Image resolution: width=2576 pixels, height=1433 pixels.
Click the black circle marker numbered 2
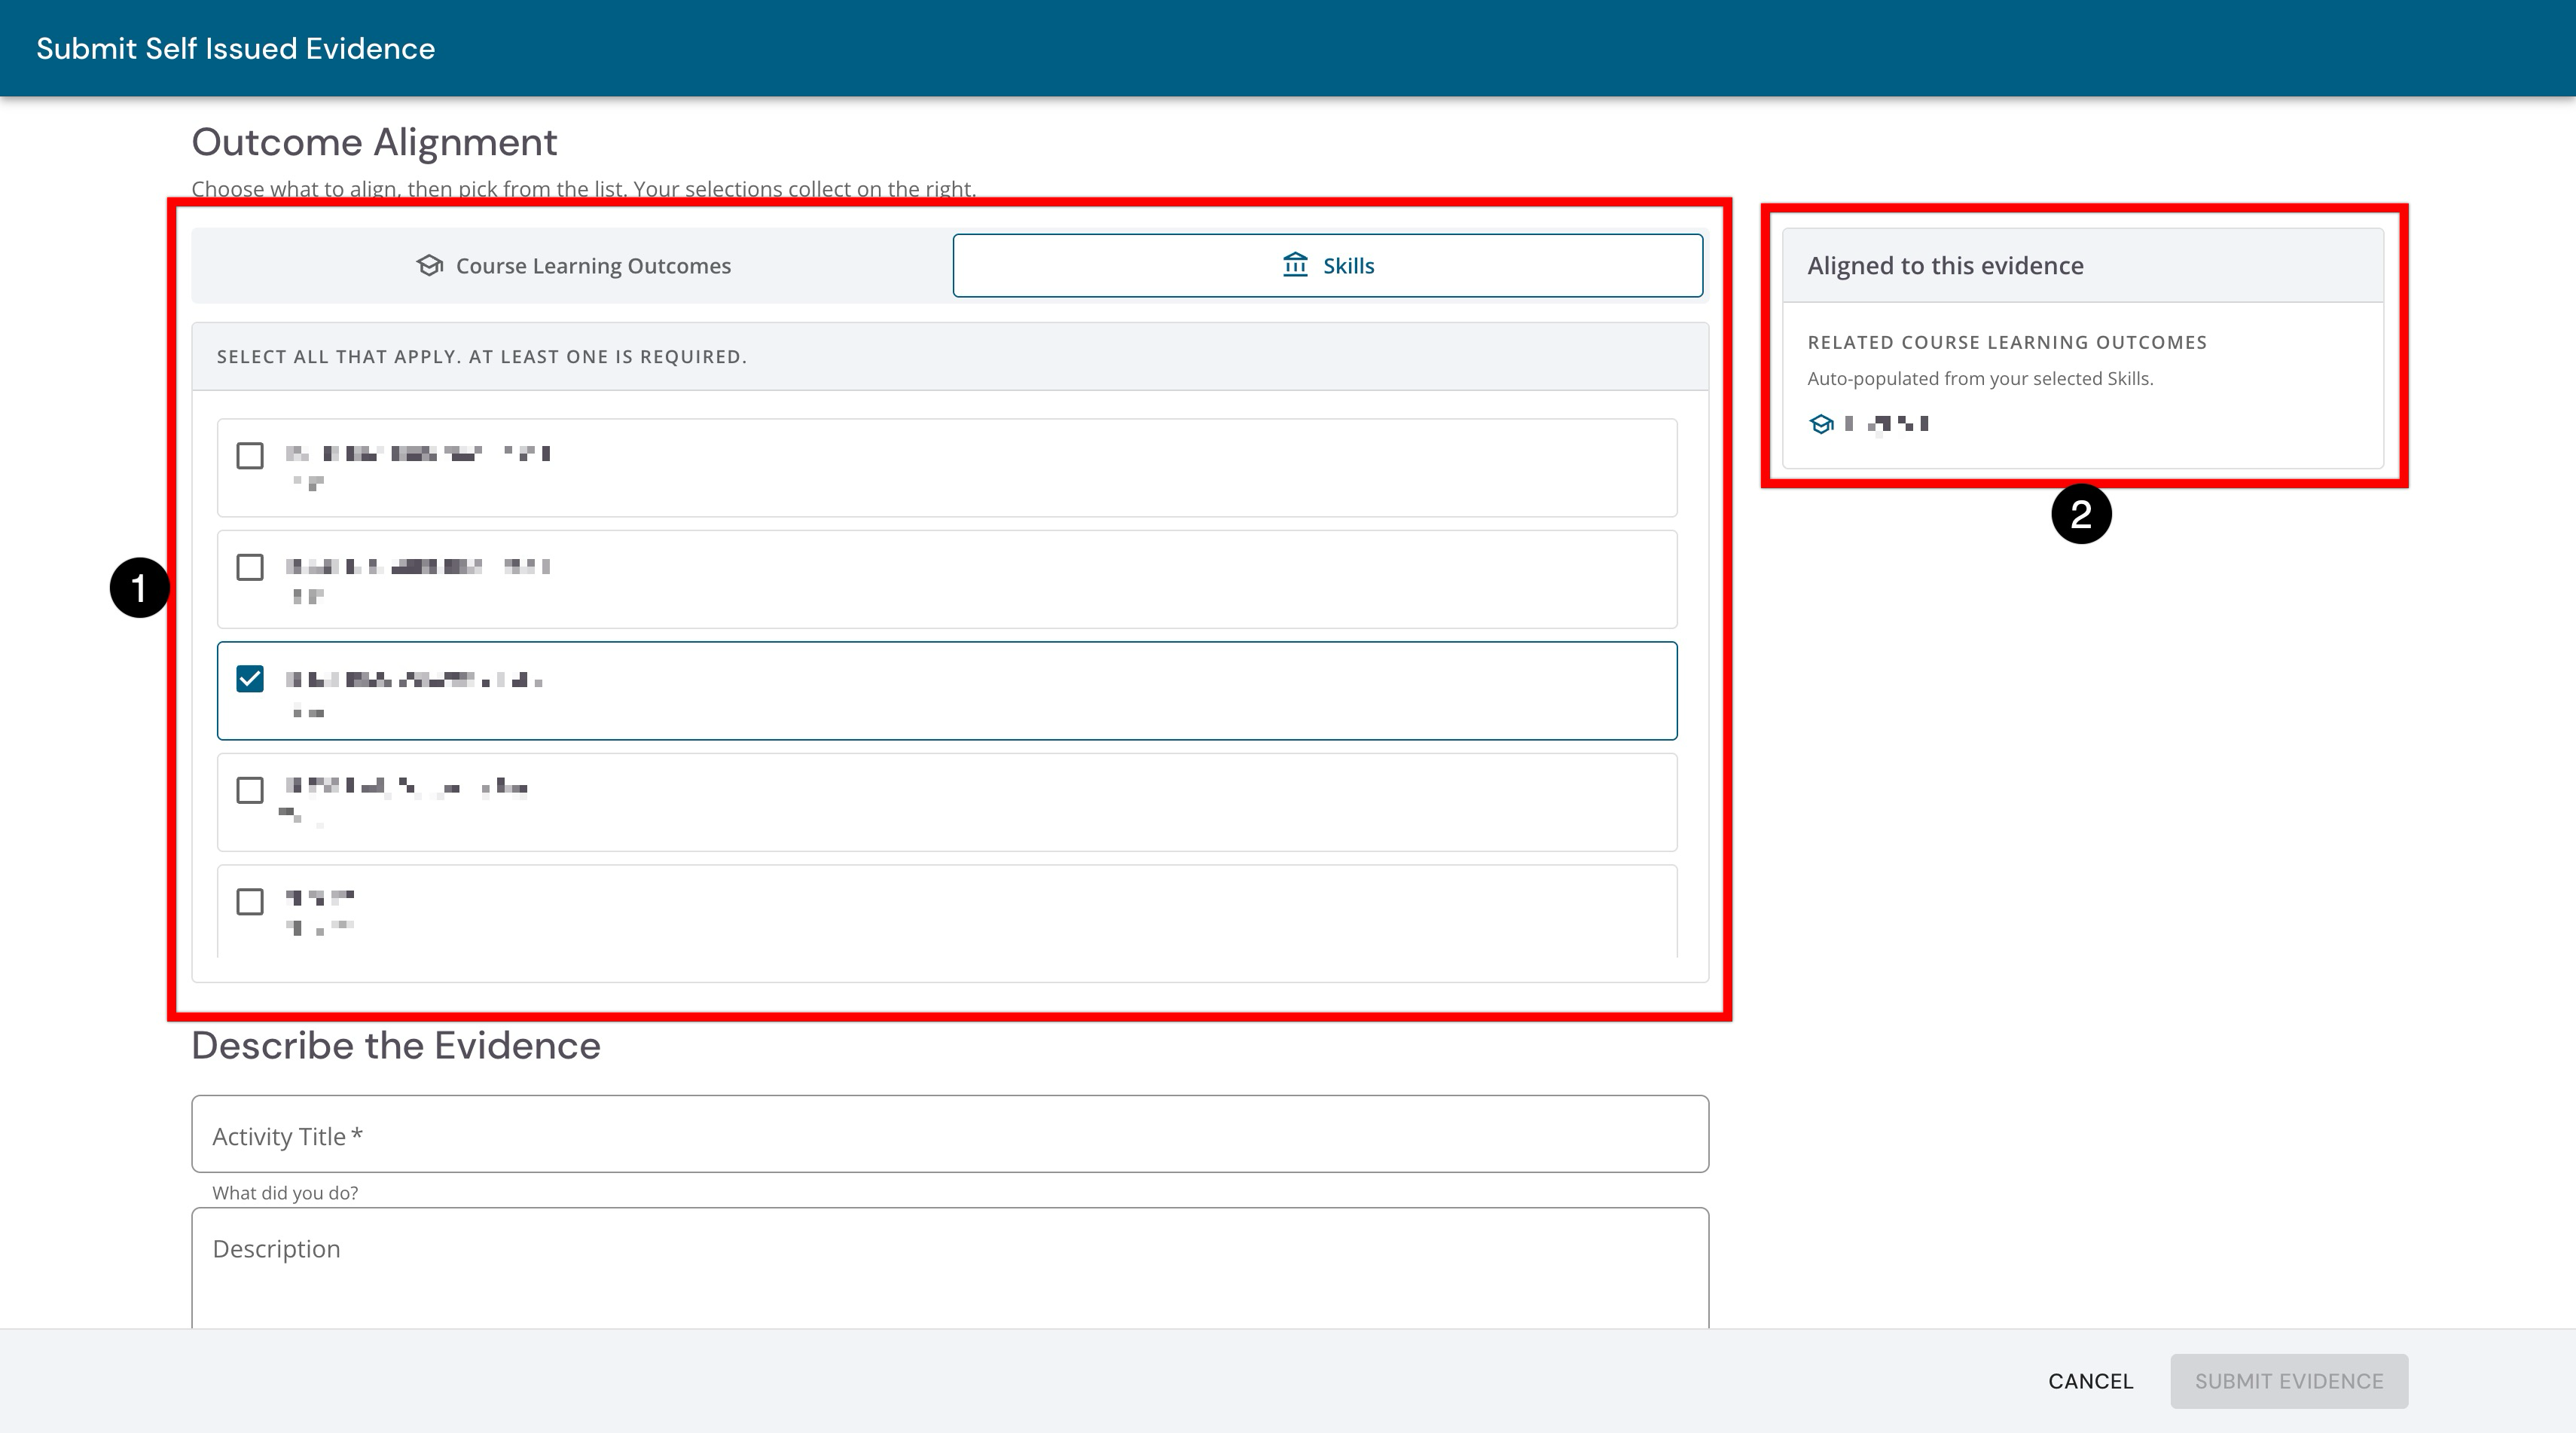(2081, 514)
